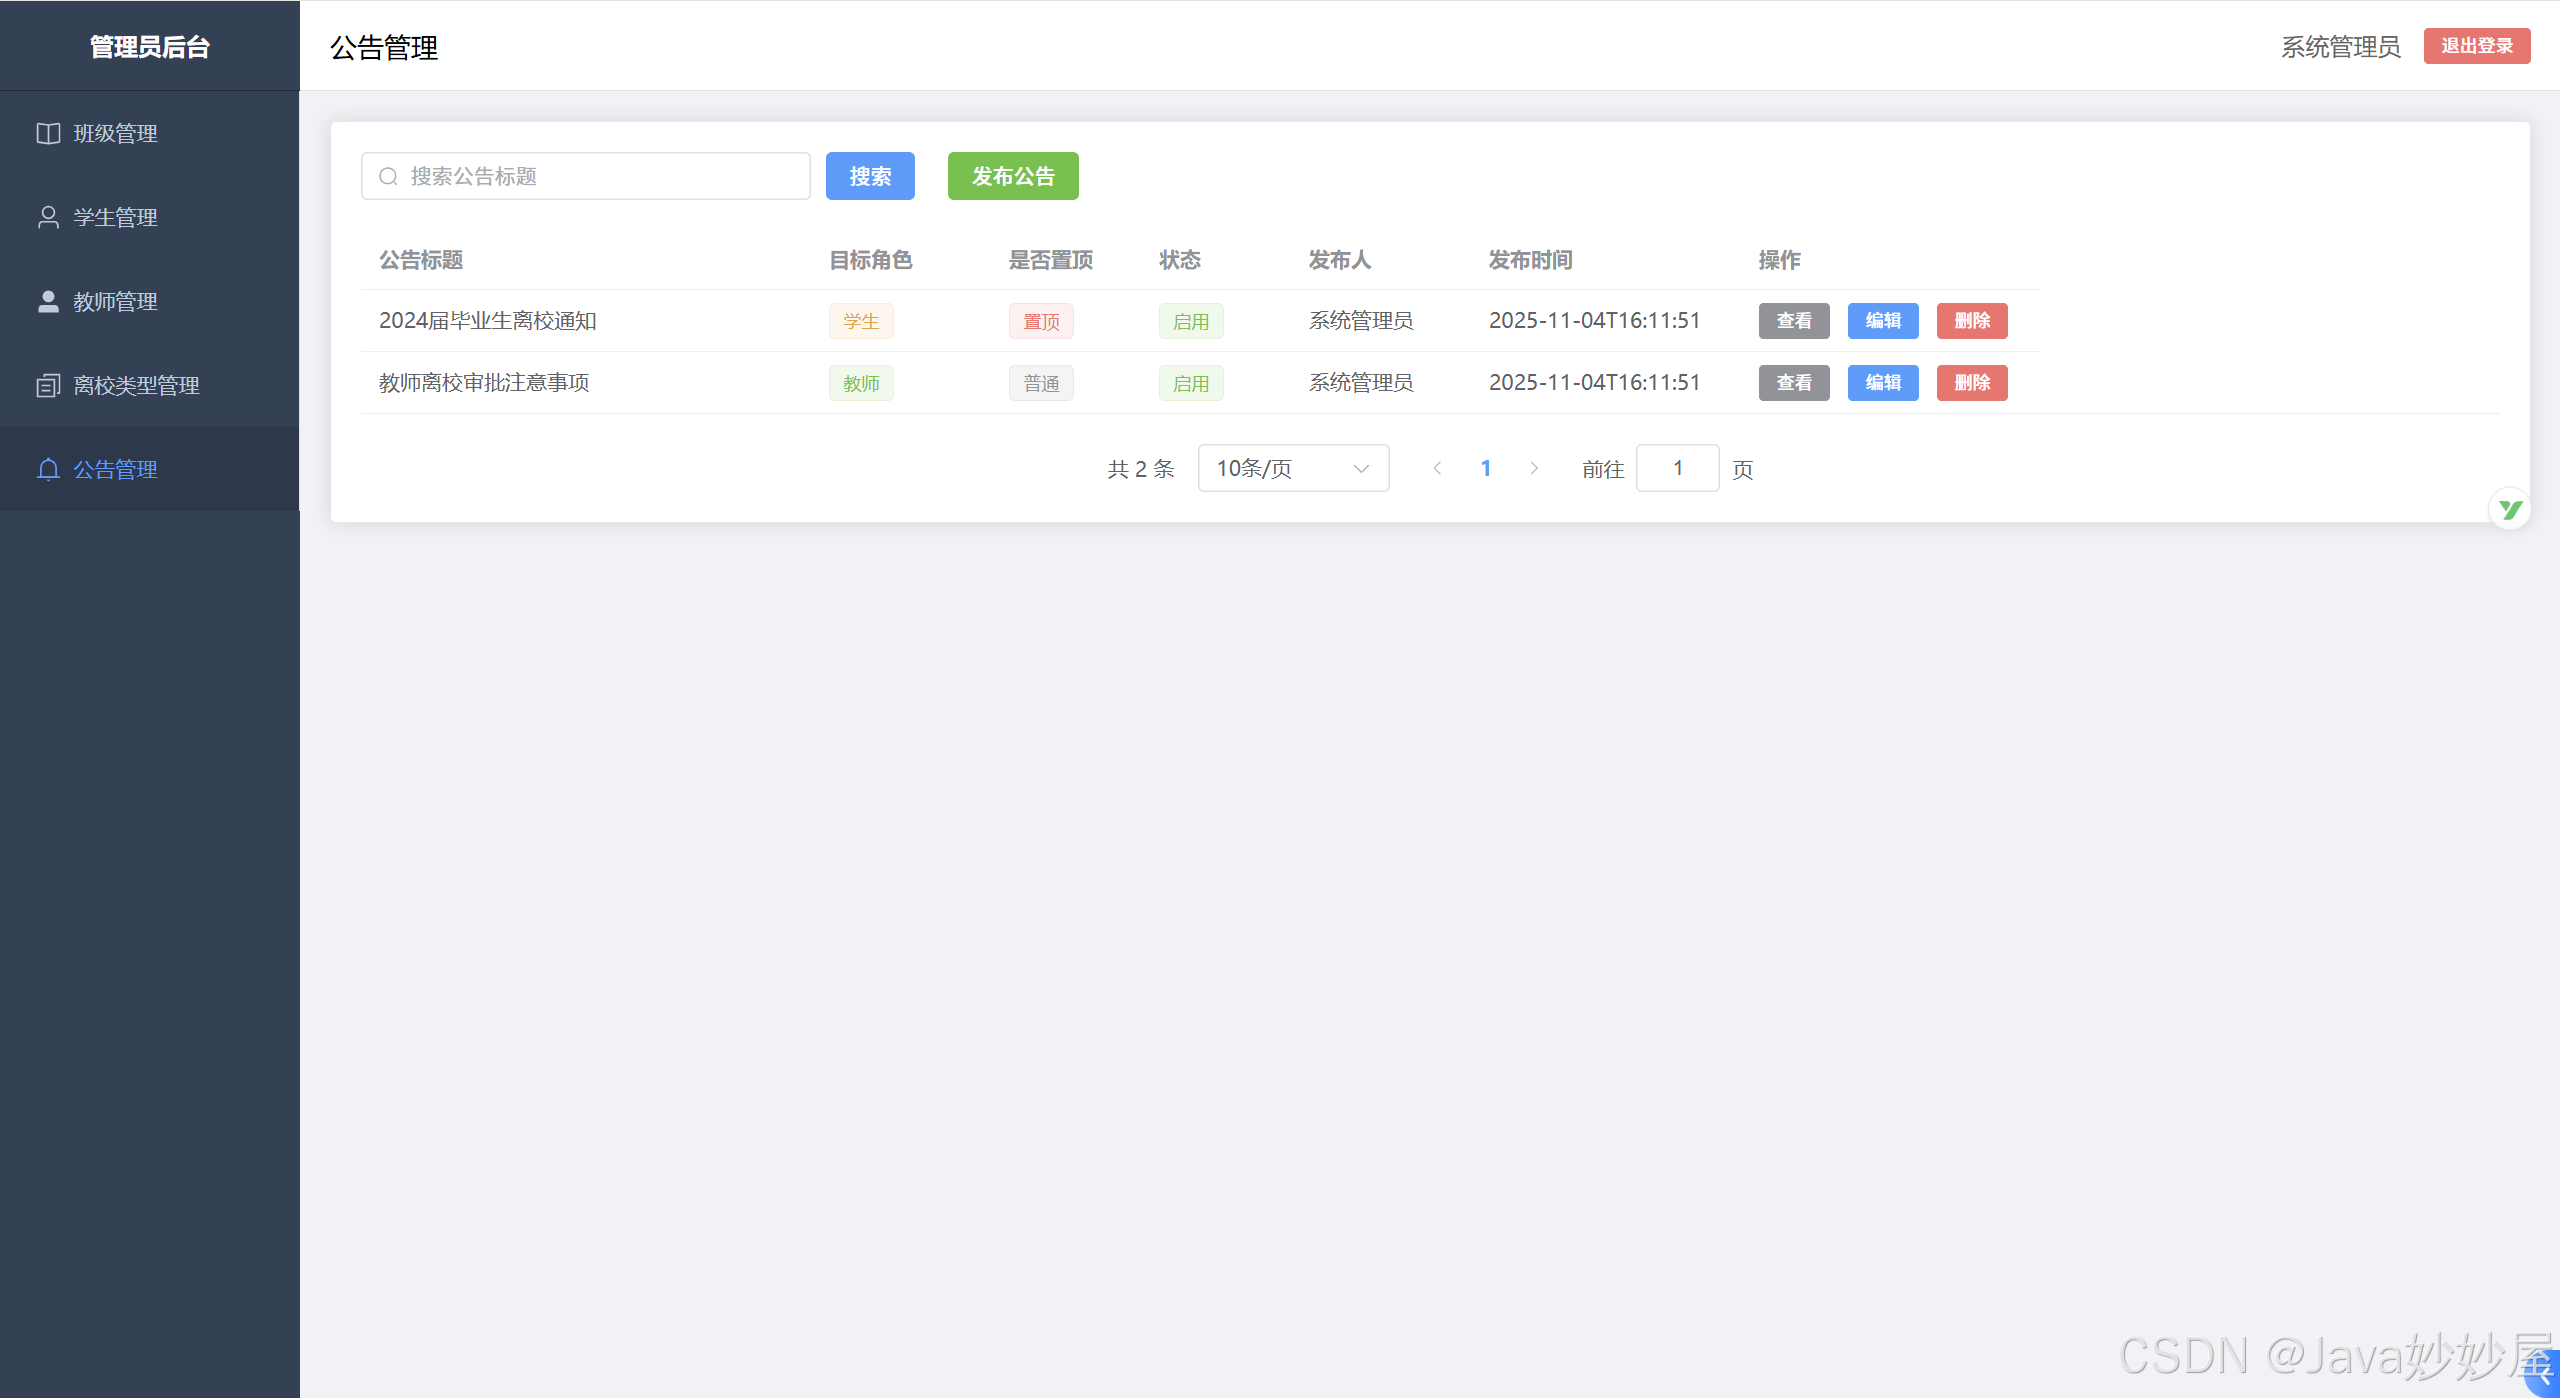The height and width of the screenshot is (1398, 2560).
Task: Click the 退出登录 button
Action: click(x=2477, y=46)
